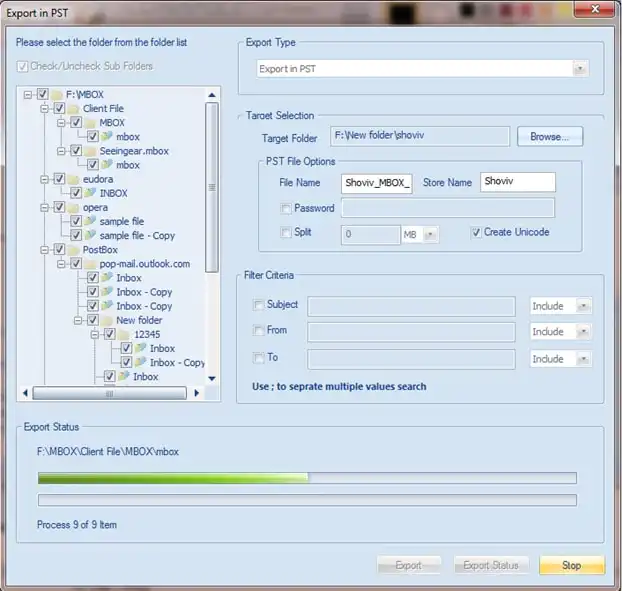This screenshot has width=622, height=591.
Task: Click the Stop button
Action: 572,565
